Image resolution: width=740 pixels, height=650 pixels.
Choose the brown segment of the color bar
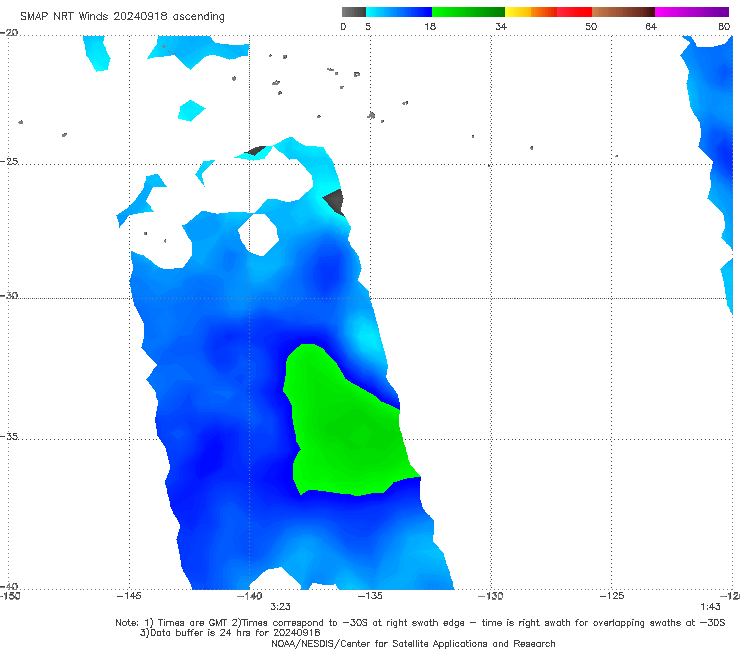coord(623,12)
